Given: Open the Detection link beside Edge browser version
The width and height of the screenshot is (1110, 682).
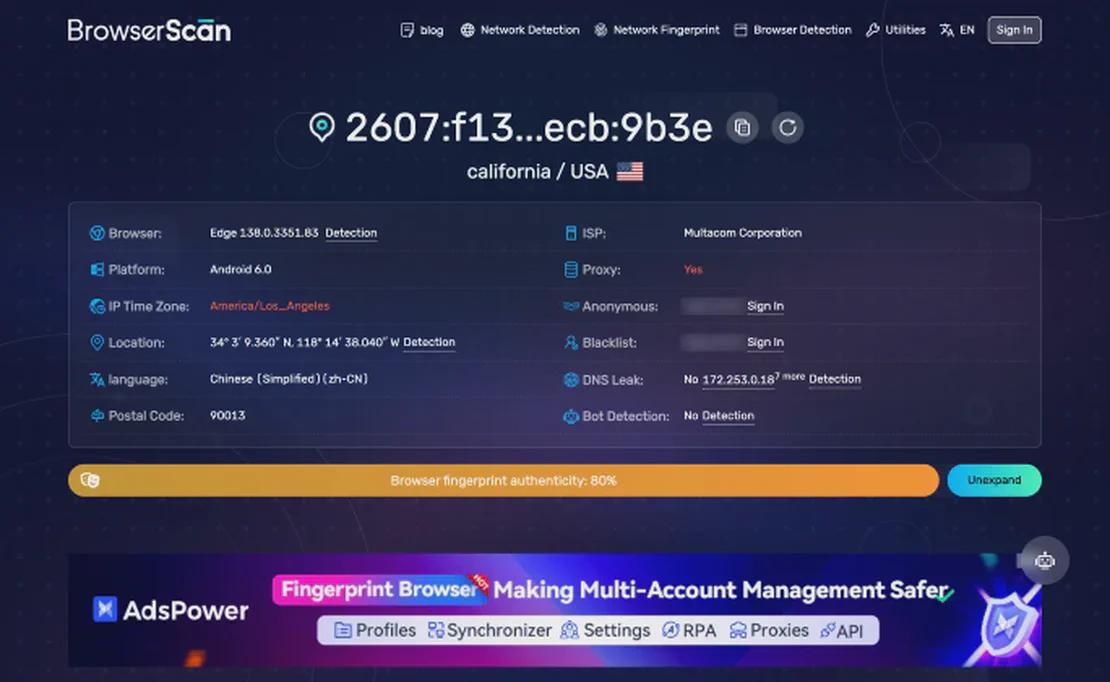Looking at the screenshot, I should click(x=351, y=233).
